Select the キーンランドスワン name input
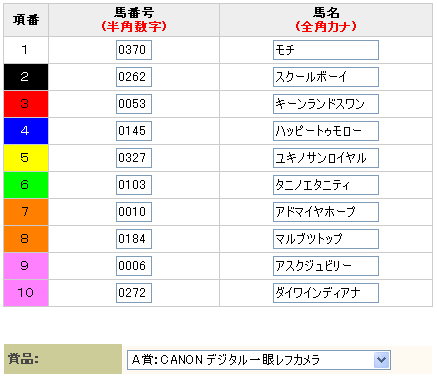The image size is (437, 379). pos(326,104)
